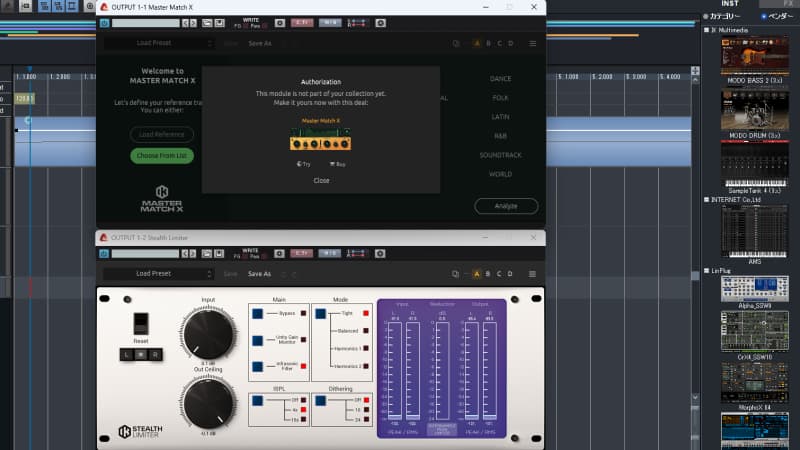Open Load Preset dropdown in Master Match X
800x450 pixels.
click(x=158, y=43)
